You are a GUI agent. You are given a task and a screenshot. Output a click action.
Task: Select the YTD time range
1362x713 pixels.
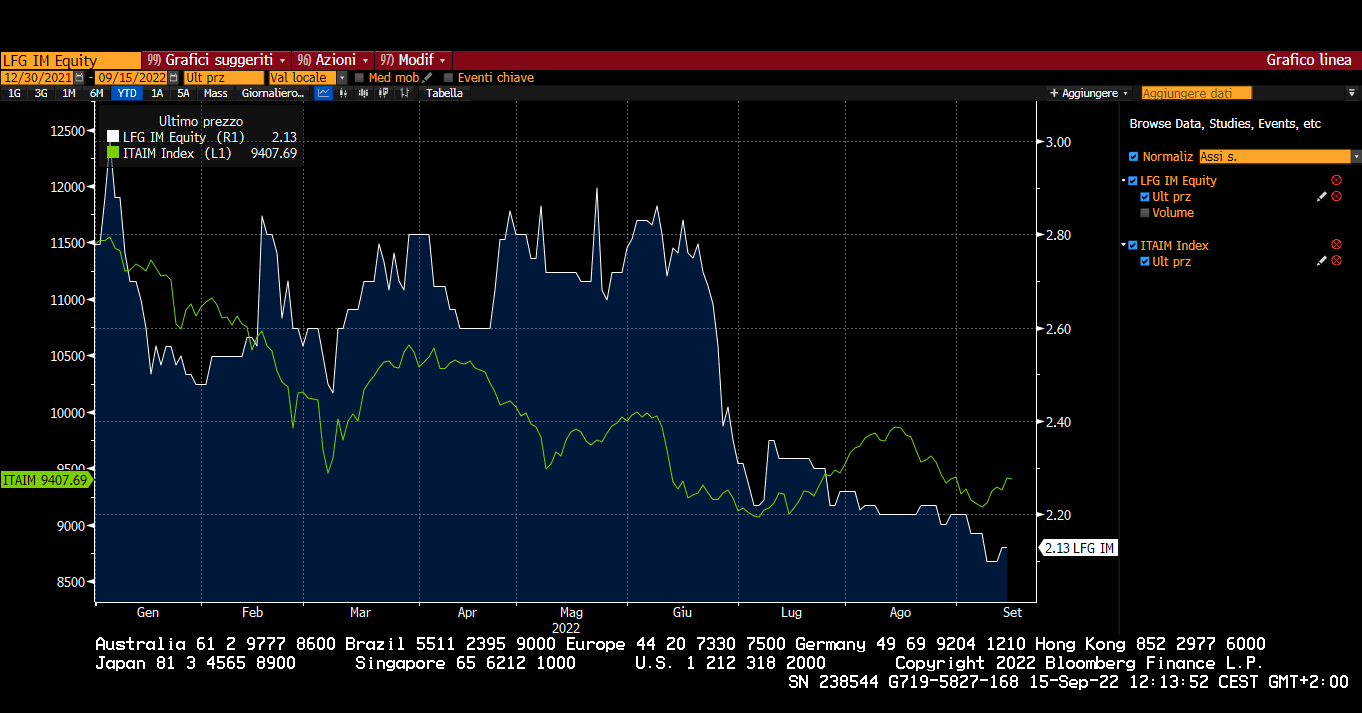point(127,93)
